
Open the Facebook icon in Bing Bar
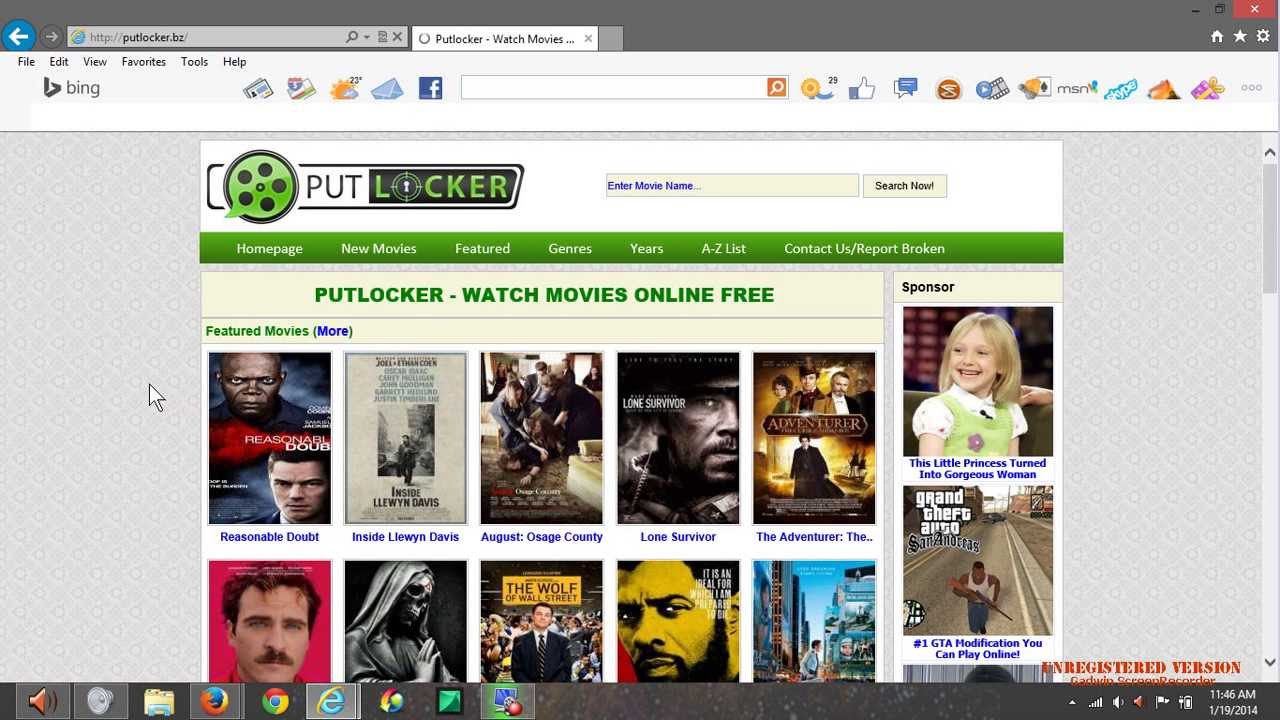coord(430,88)
